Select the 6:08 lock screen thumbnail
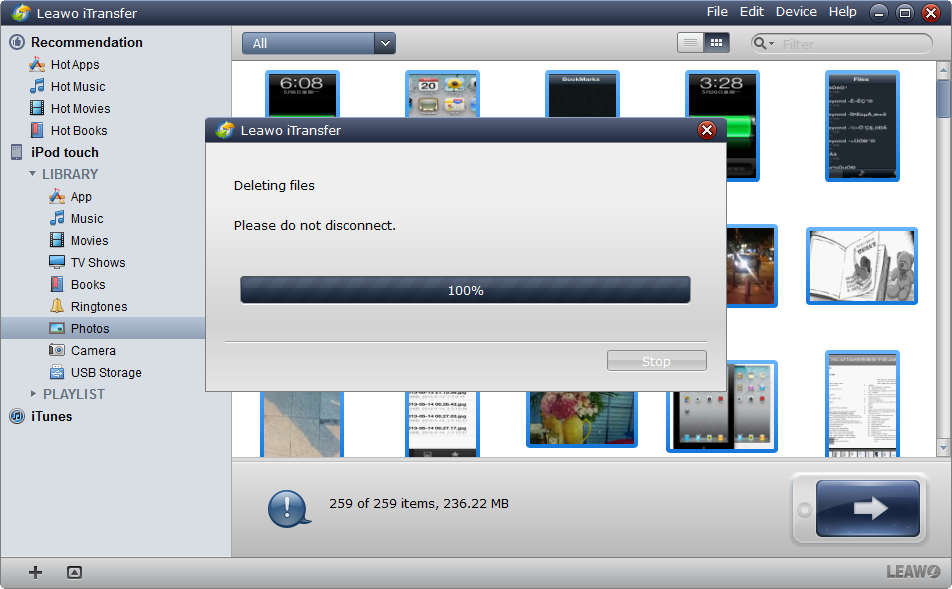952x589 pixels. click(x=302, y=94)
